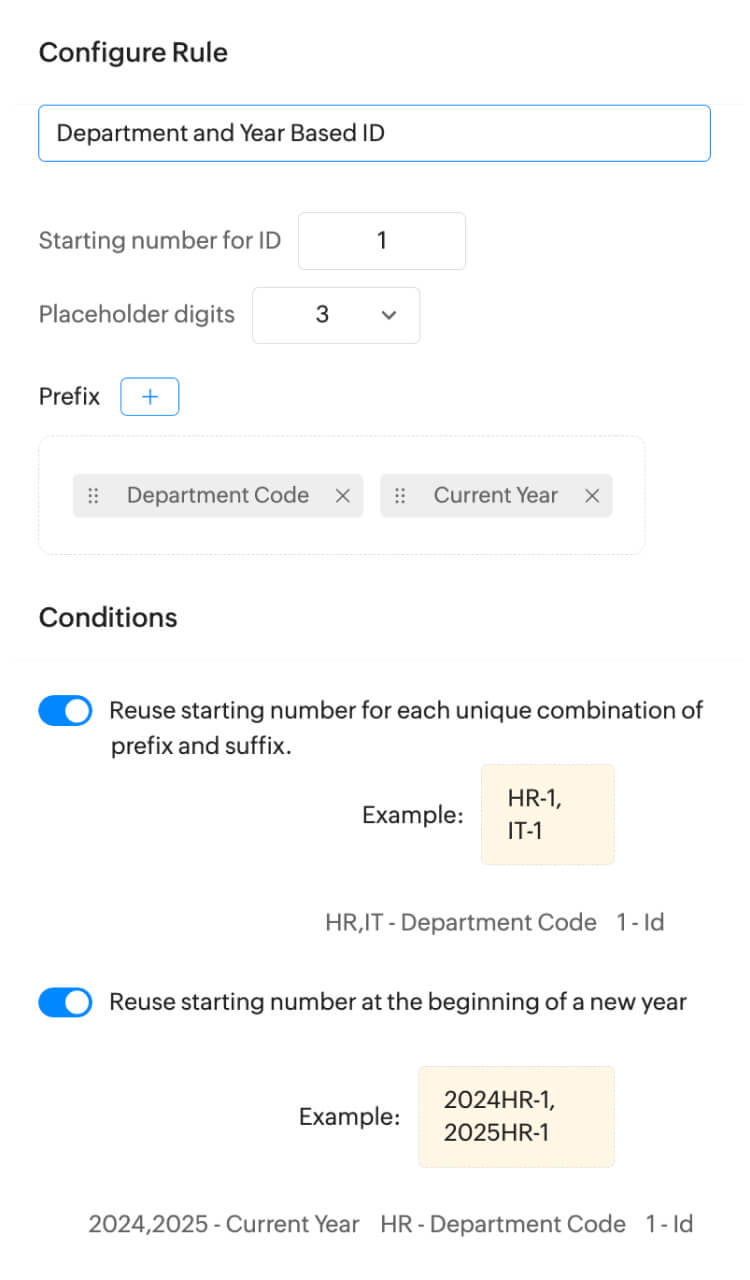The width and height of the screenshot is (750, 1280).
Task: Click the Configure Rule heading
Action: click(x=133, y=53)
